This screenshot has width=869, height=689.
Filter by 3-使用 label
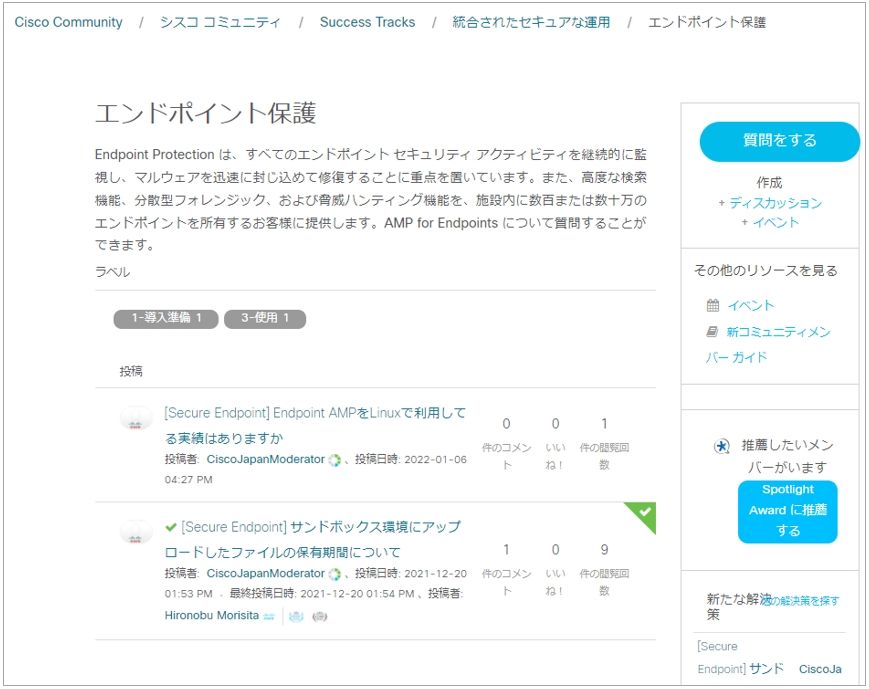(265, 318)
